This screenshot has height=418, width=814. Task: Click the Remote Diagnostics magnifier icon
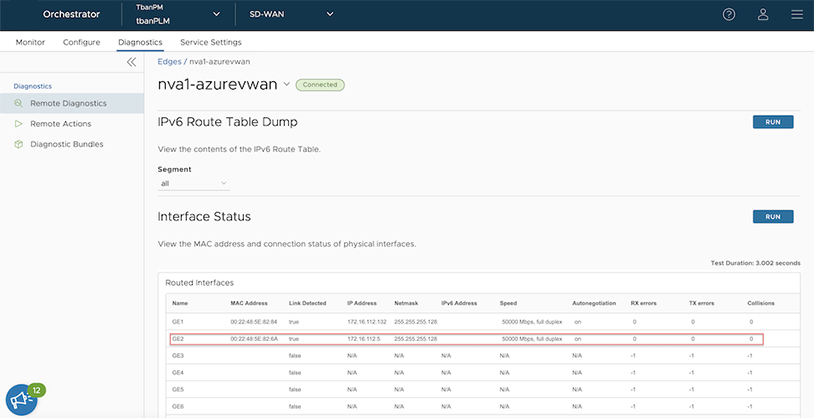[18, 103]
